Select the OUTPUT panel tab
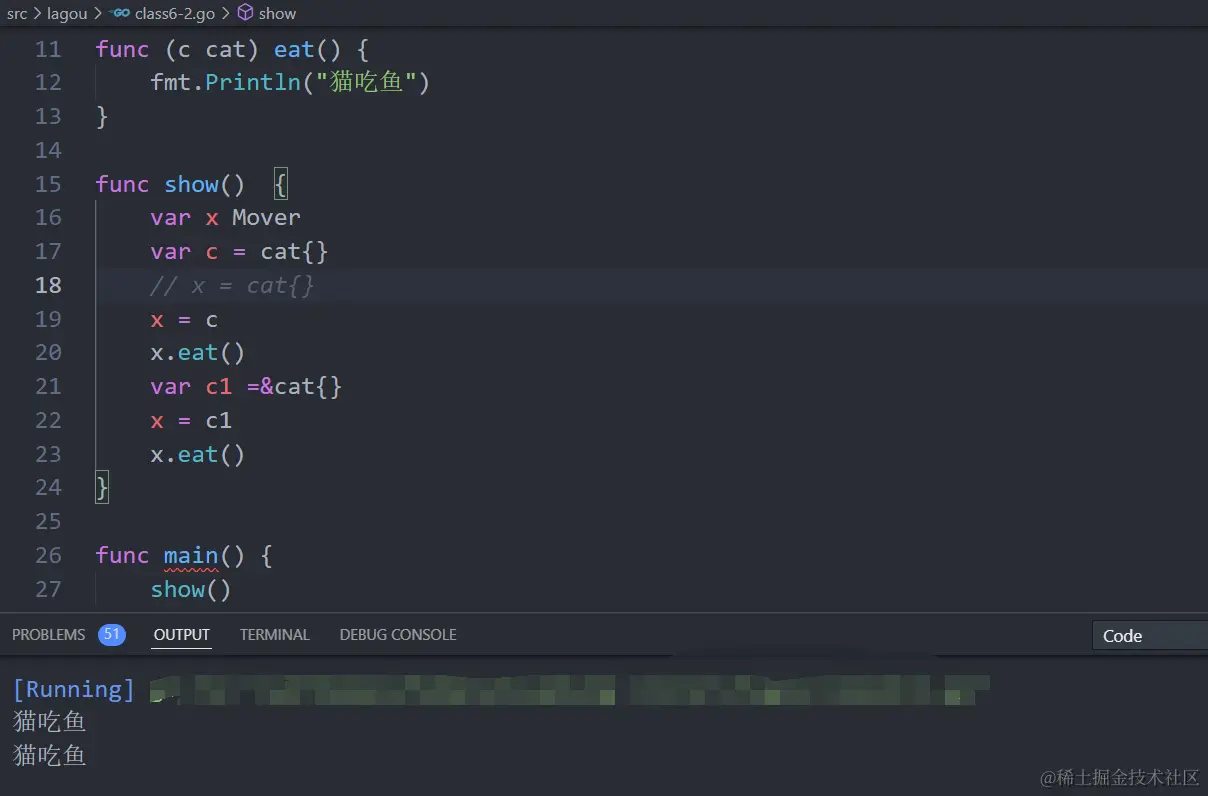The image size is (1208, 796). click(x=182, y=635)
